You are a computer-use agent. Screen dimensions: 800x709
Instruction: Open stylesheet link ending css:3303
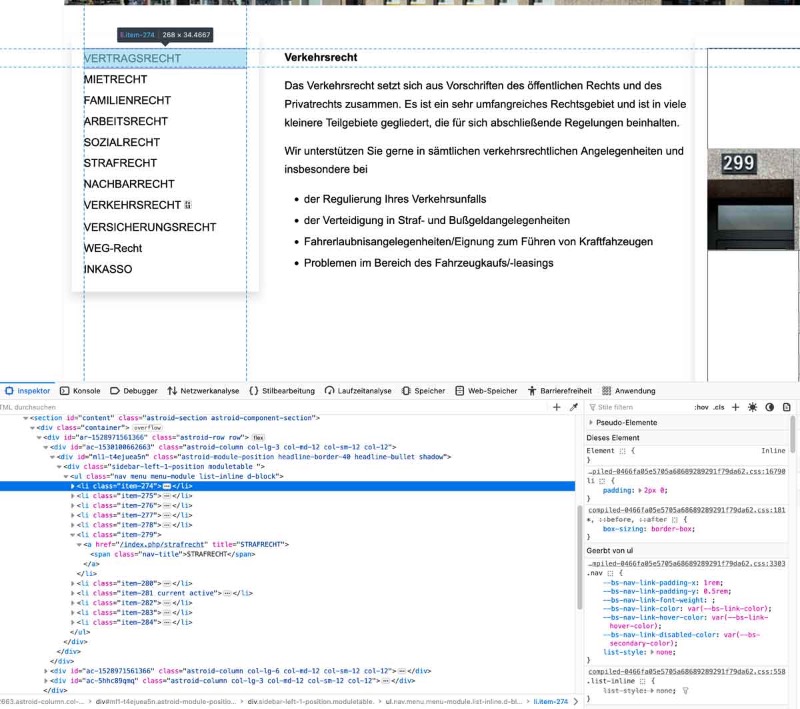687,564
